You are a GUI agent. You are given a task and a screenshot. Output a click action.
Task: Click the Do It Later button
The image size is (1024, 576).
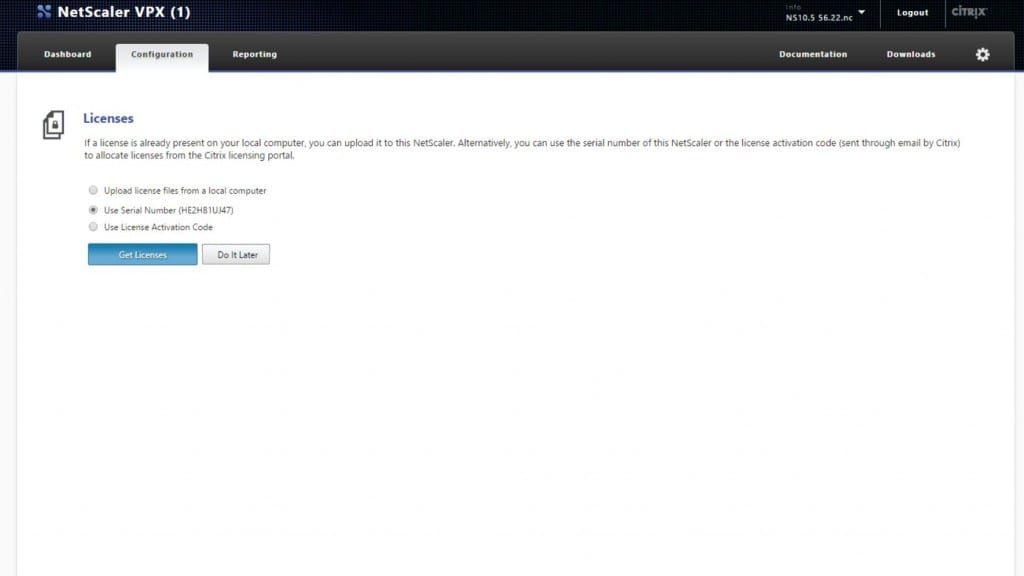236,254
